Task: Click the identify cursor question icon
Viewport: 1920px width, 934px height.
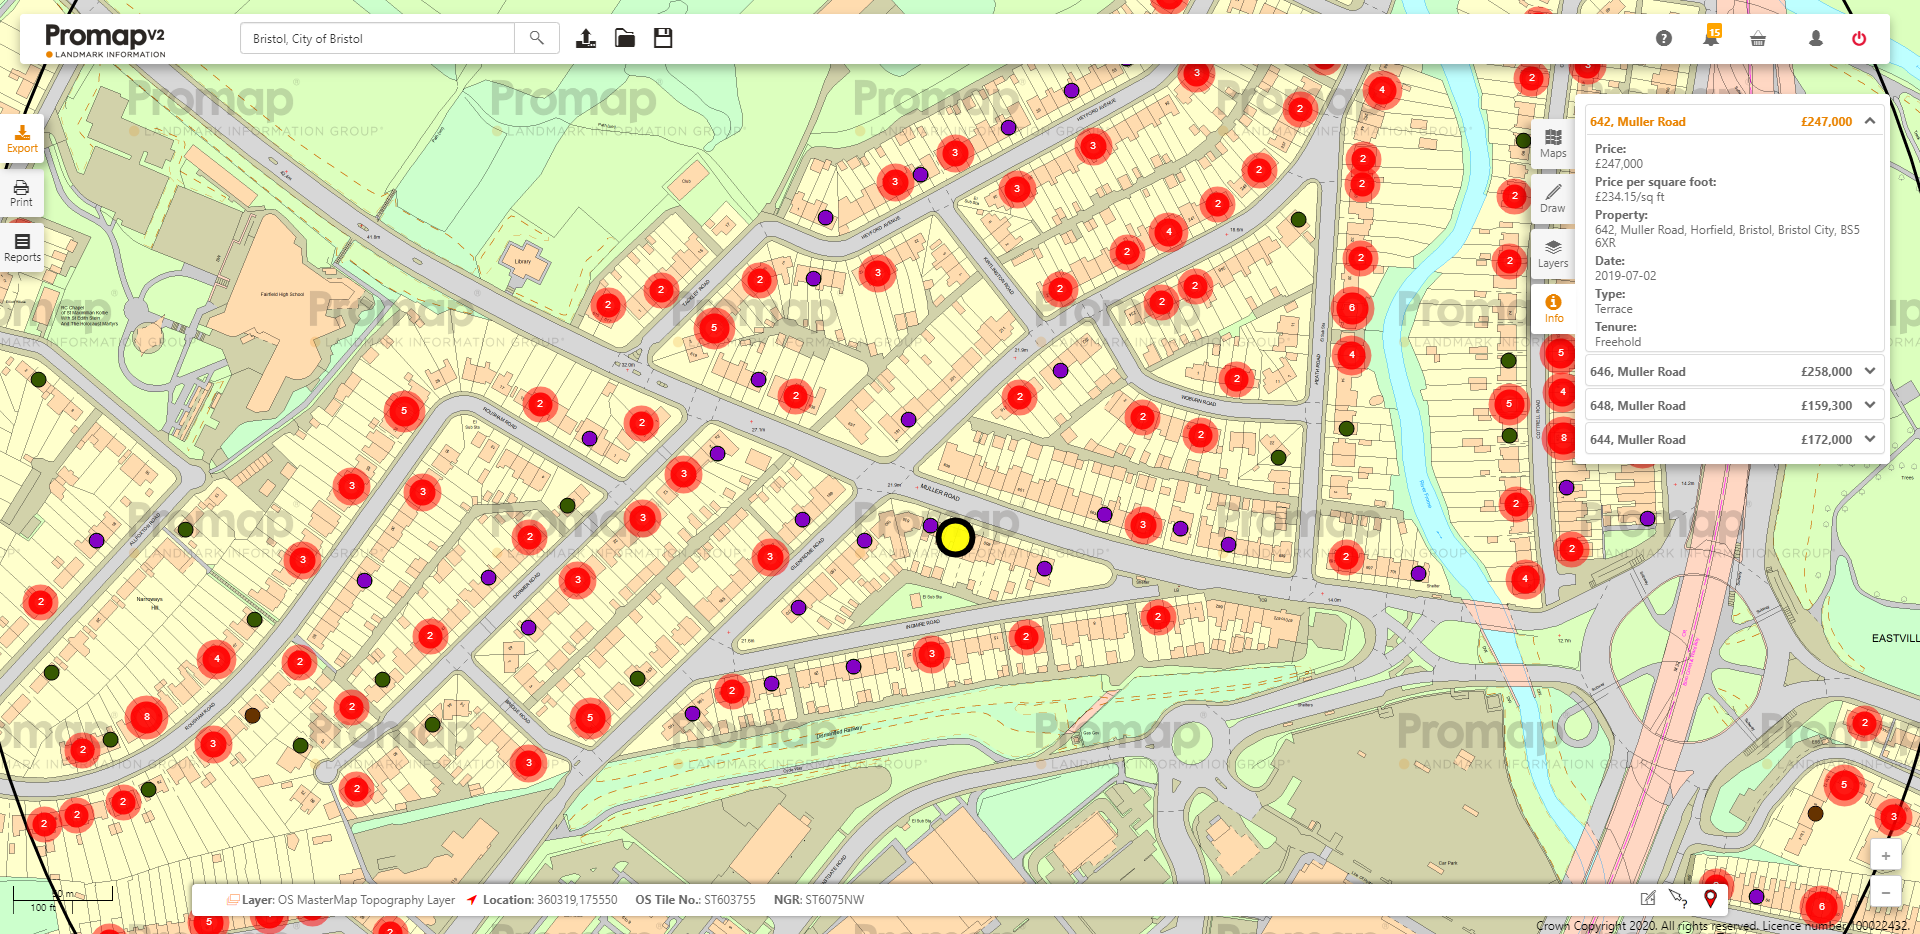Action: [x=1678, y=899]
